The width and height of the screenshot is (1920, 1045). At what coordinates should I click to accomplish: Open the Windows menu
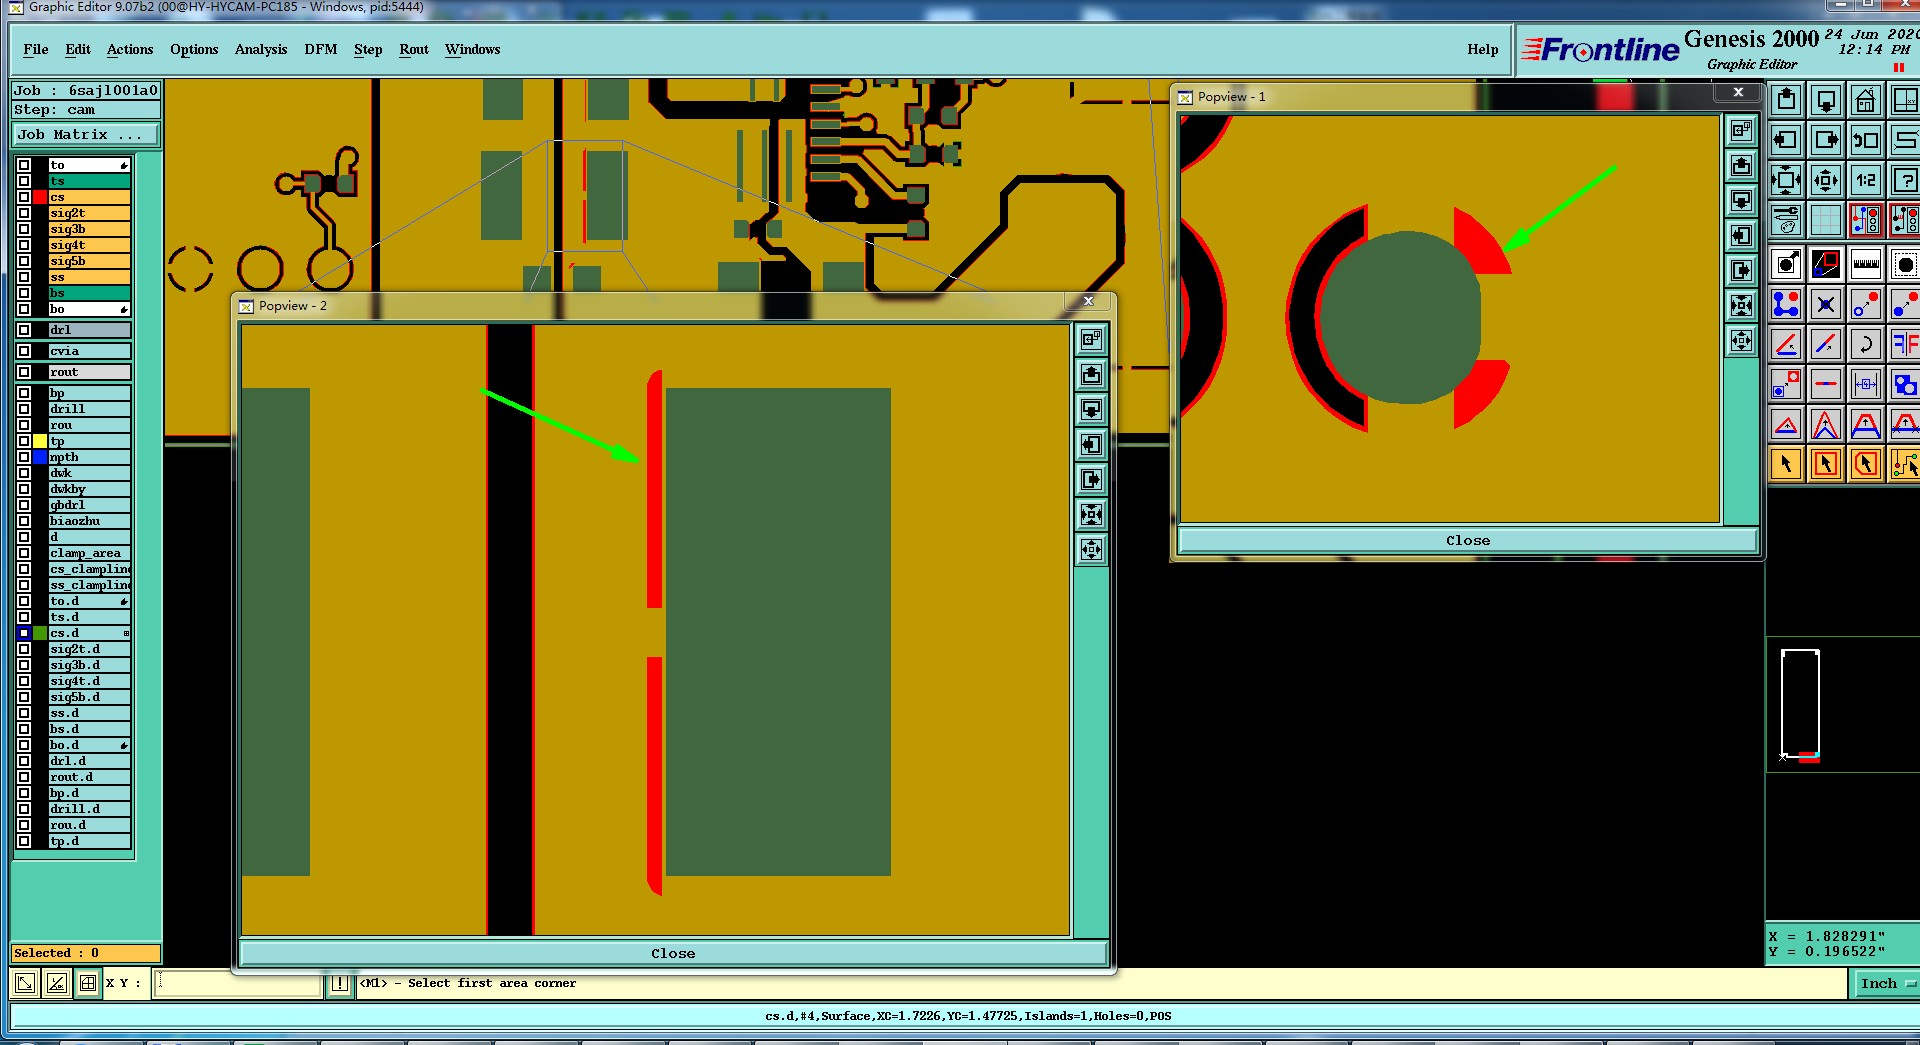[x=473, y=49]
